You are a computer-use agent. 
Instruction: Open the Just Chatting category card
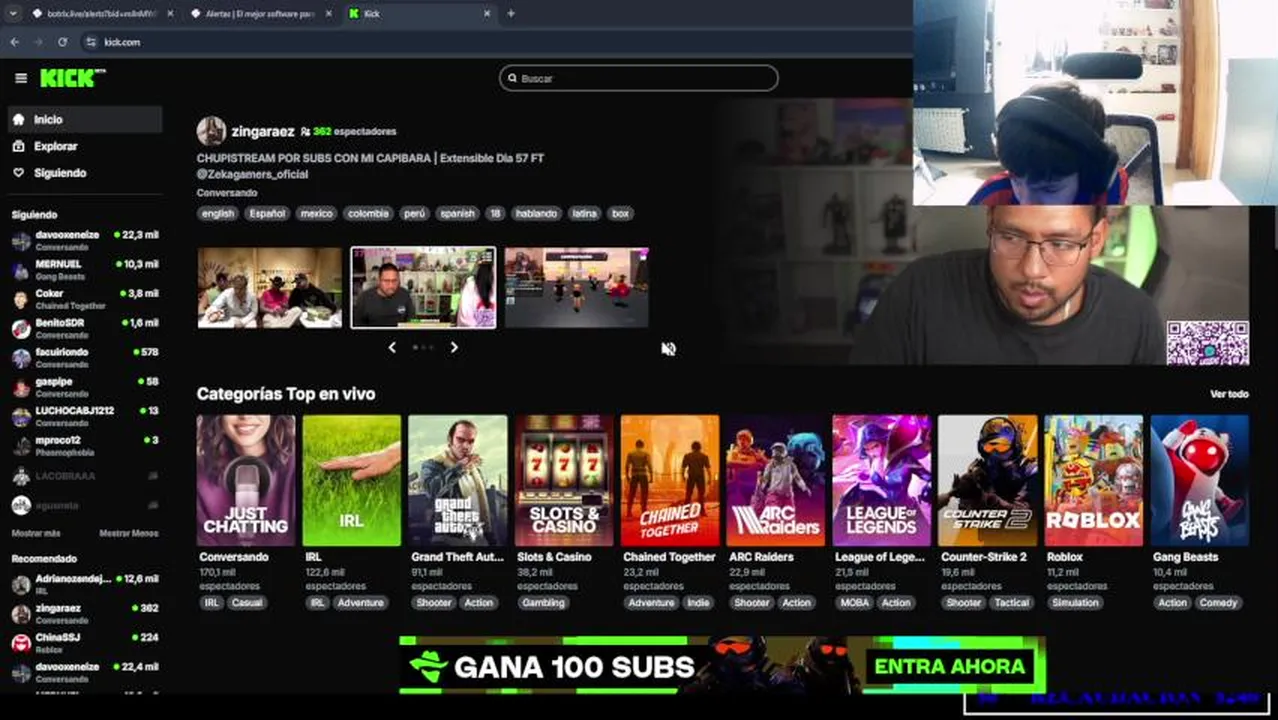(x=246, y=480)
